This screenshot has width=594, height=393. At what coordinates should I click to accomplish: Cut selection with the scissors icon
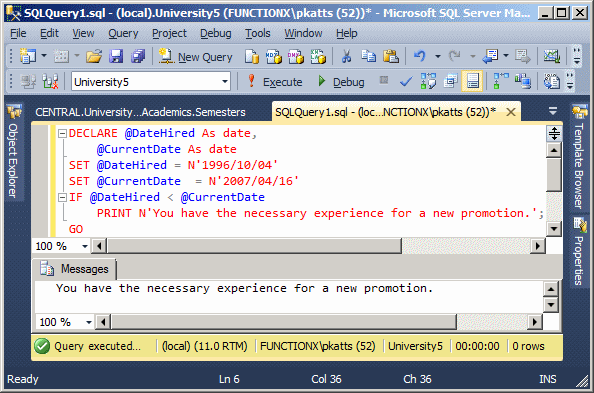pos(346,56)
